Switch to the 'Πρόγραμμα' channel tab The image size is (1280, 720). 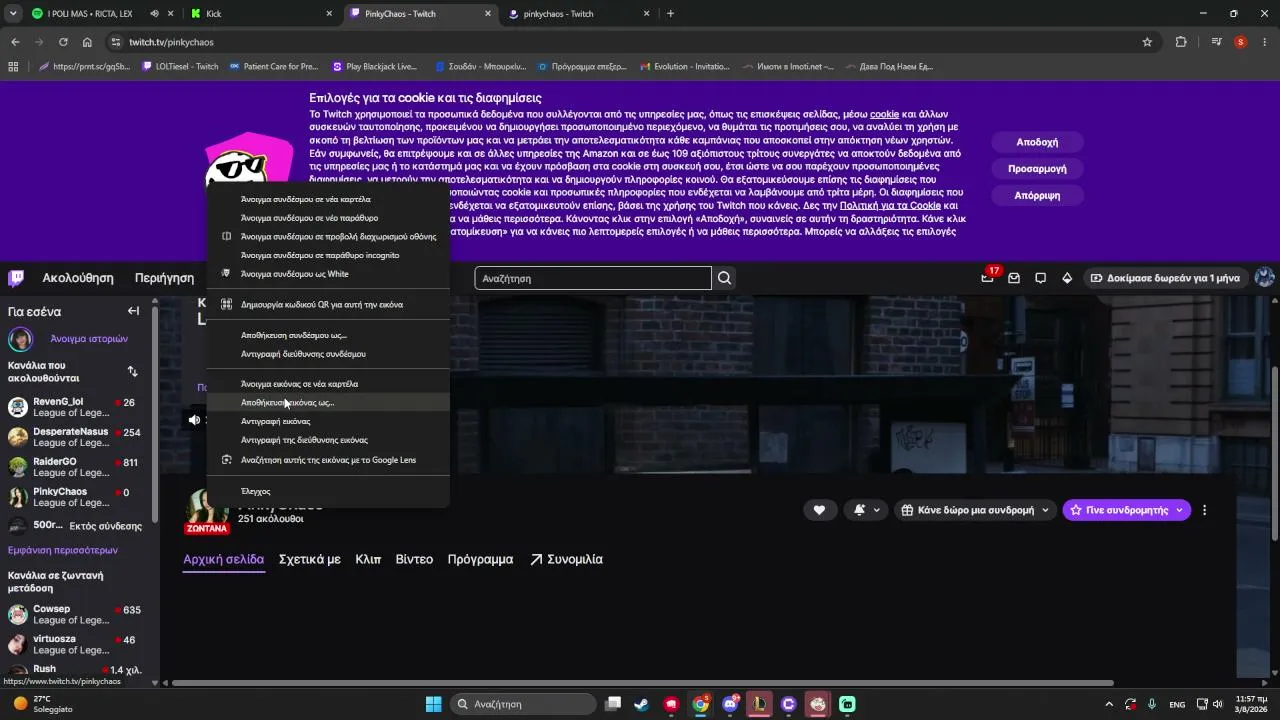480,559
